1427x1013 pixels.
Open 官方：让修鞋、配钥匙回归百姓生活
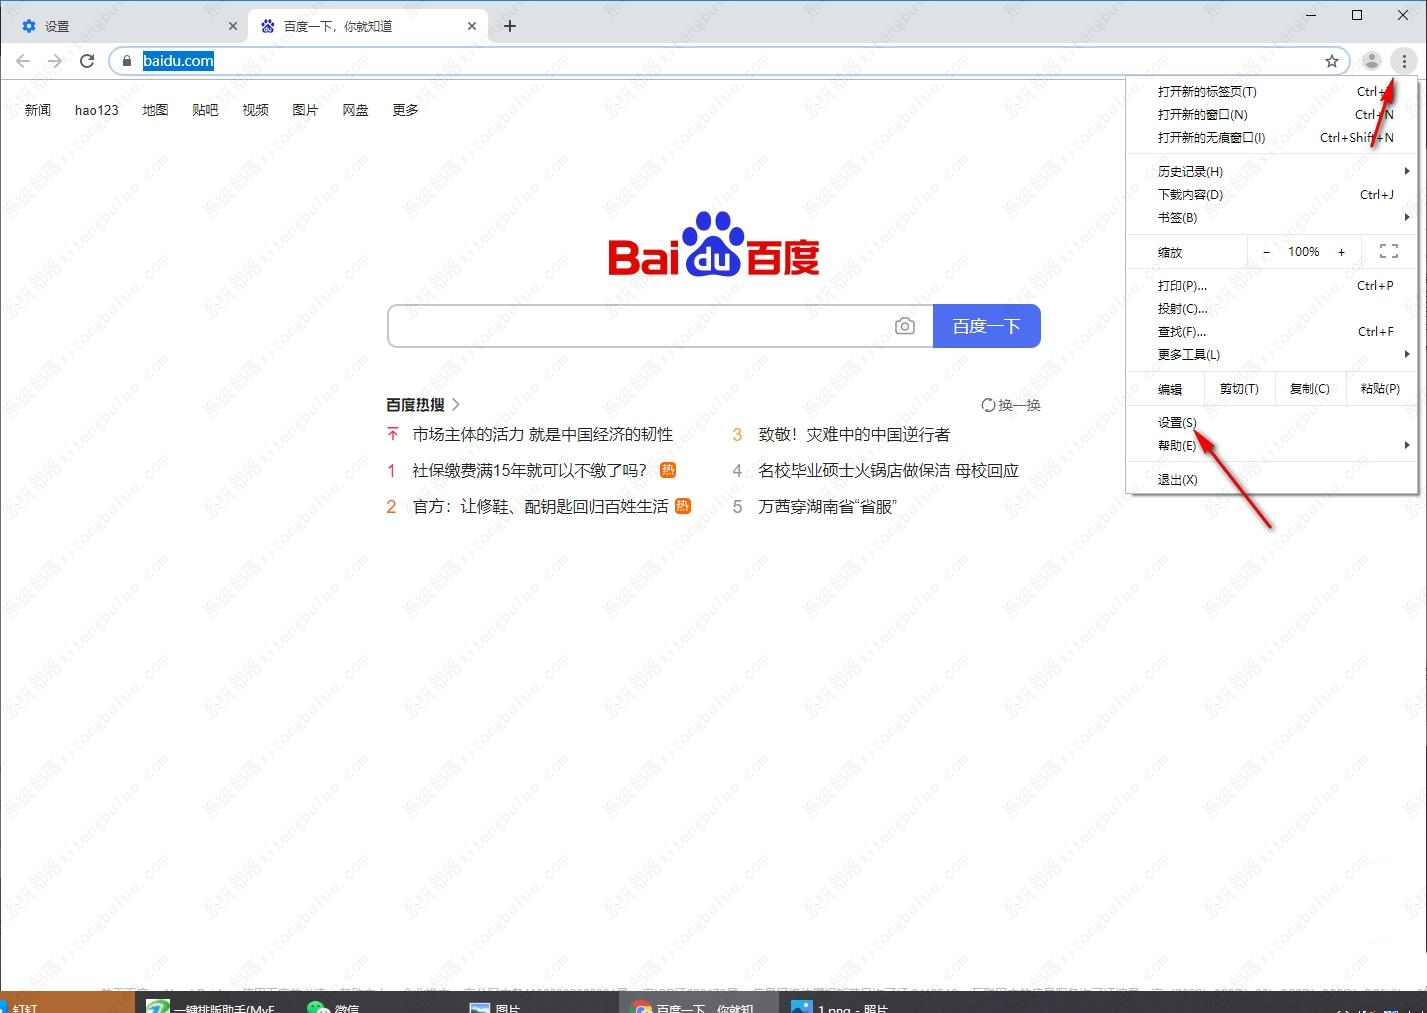541,506
